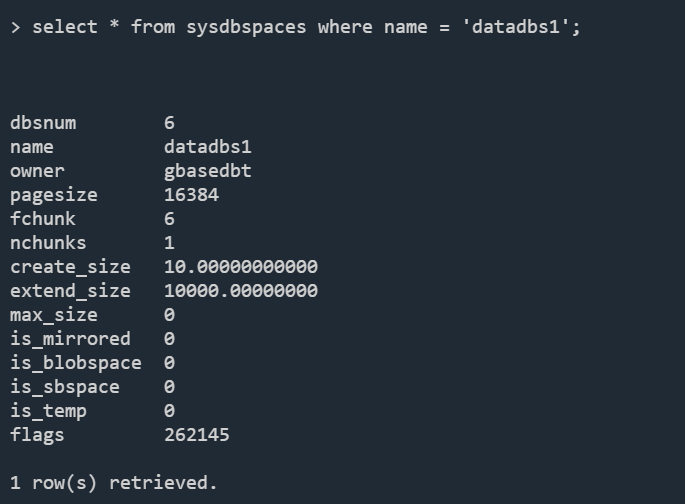
Task: Click the dbsnum value 6
Action: [x=170, y=123]
